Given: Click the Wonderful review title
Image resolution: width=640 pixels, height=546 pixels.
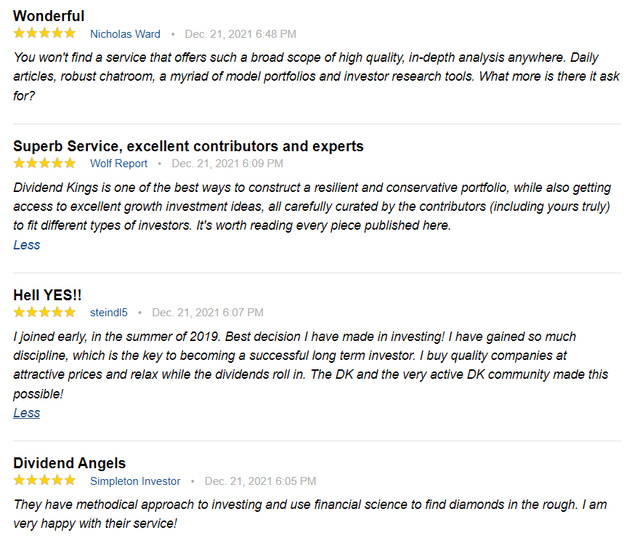Looking at the screenshot, I should (x=49, y=16).
